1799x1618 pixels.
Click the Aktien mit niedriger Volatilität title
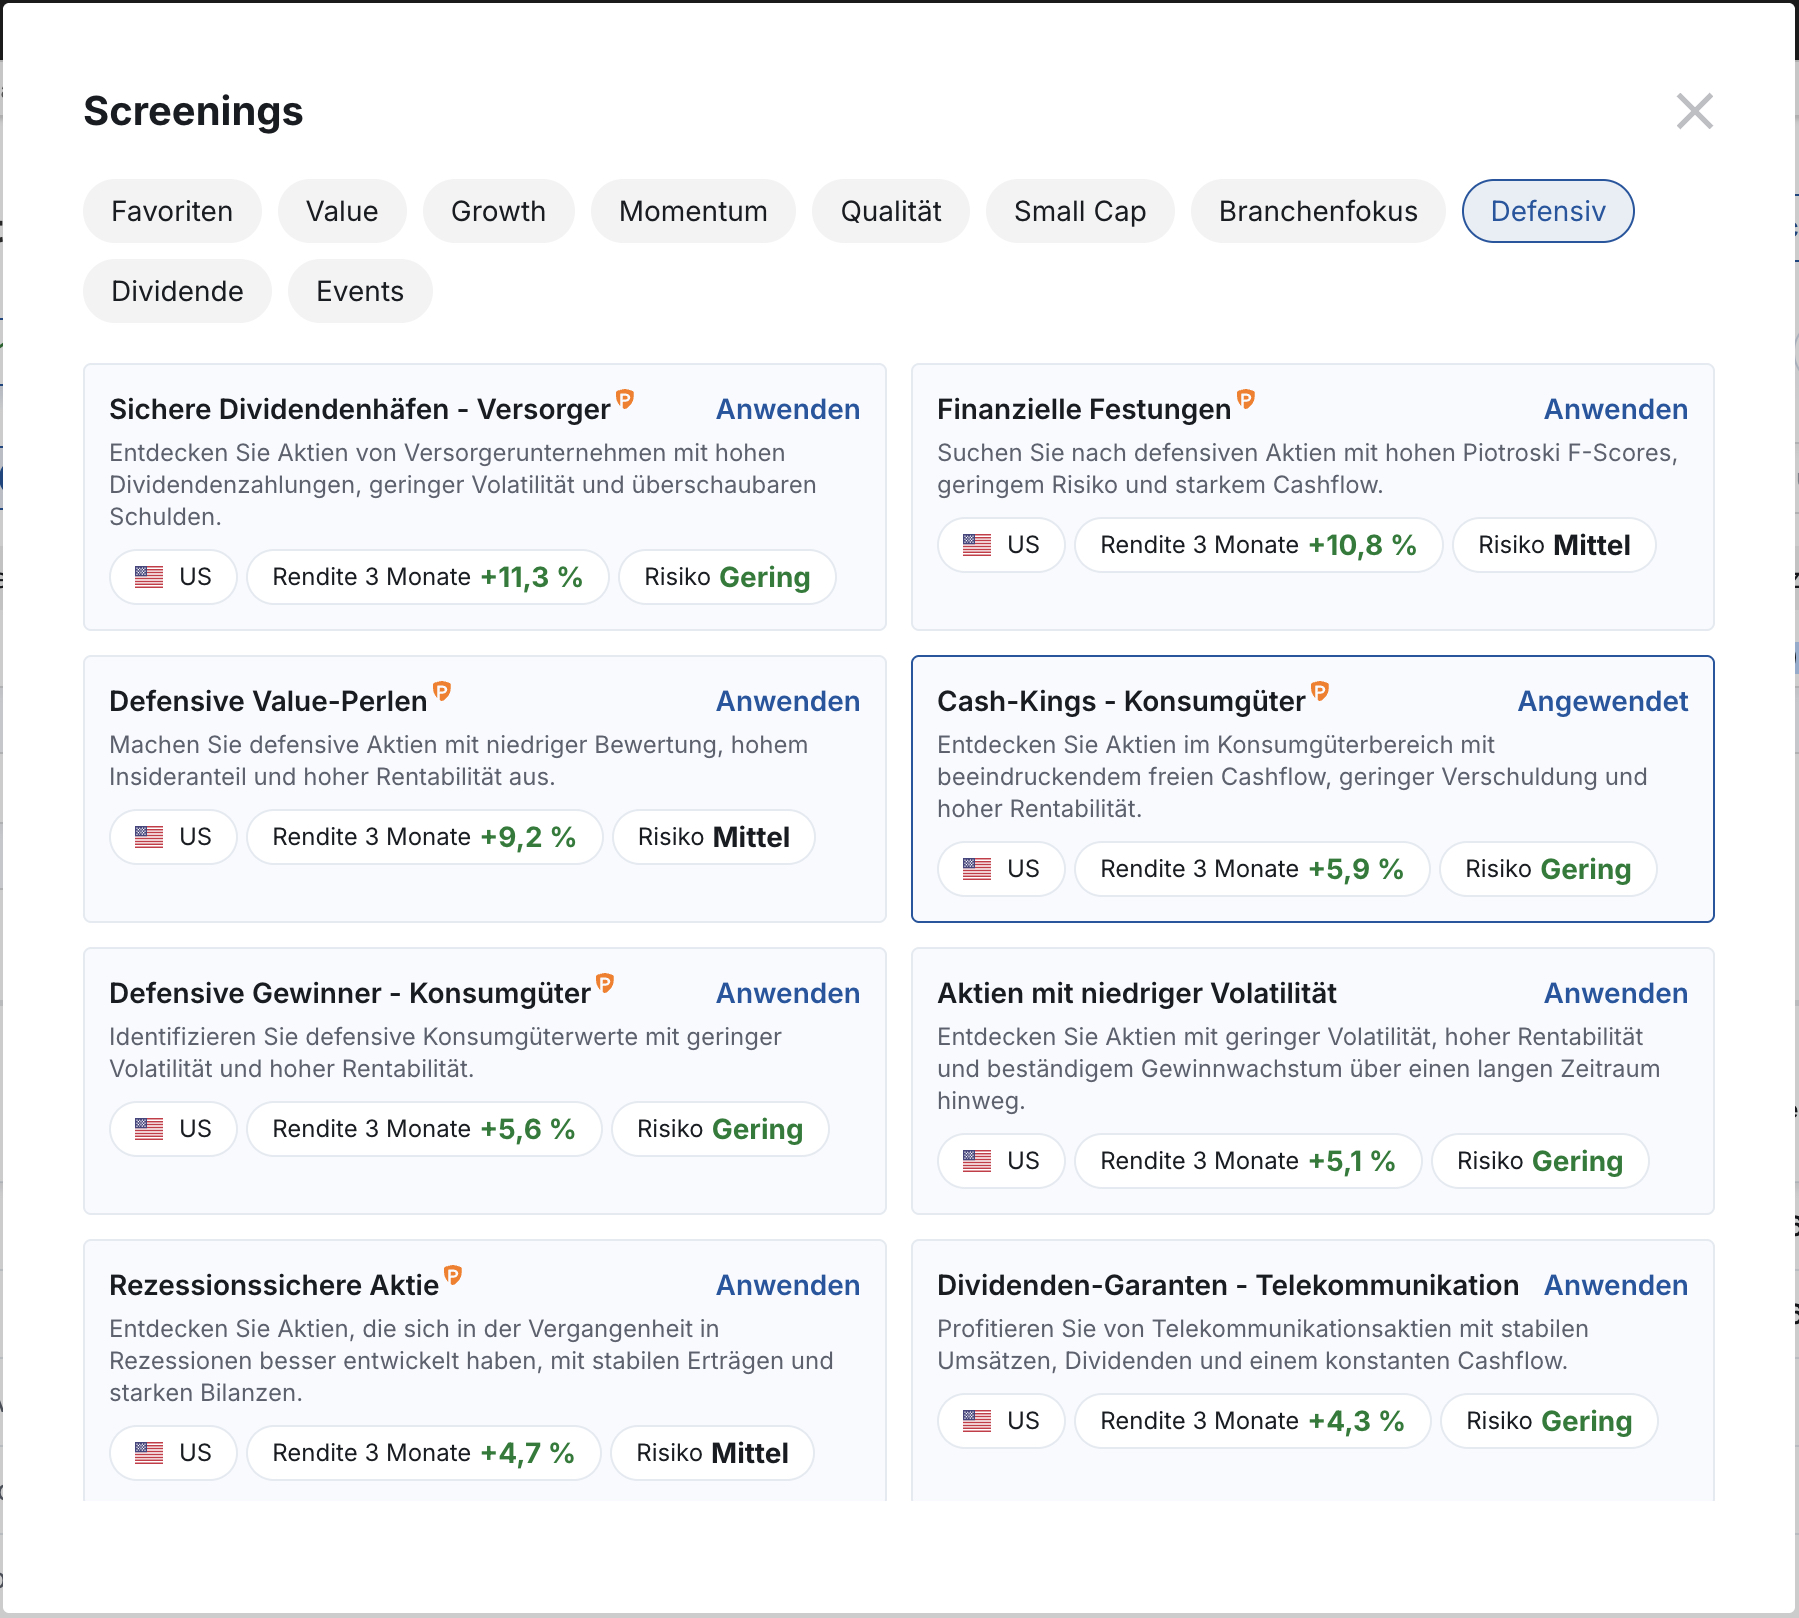pyautogui.click(x=1137, y=993)
